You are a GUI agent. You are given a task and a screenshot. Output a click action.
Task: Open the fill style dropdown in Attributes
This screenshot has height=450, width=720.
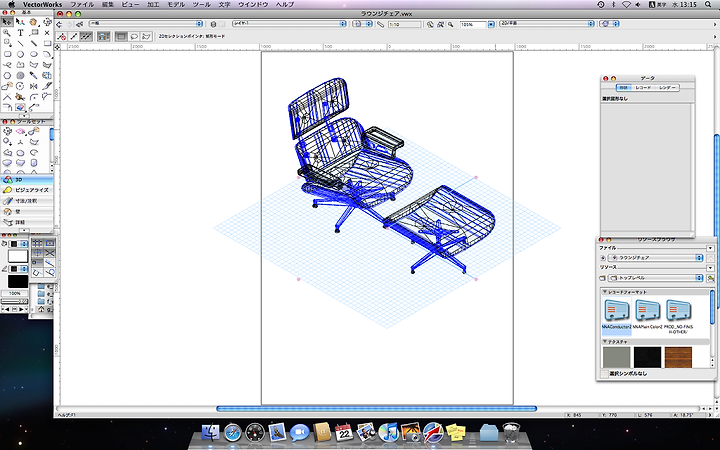pos(19,244)
